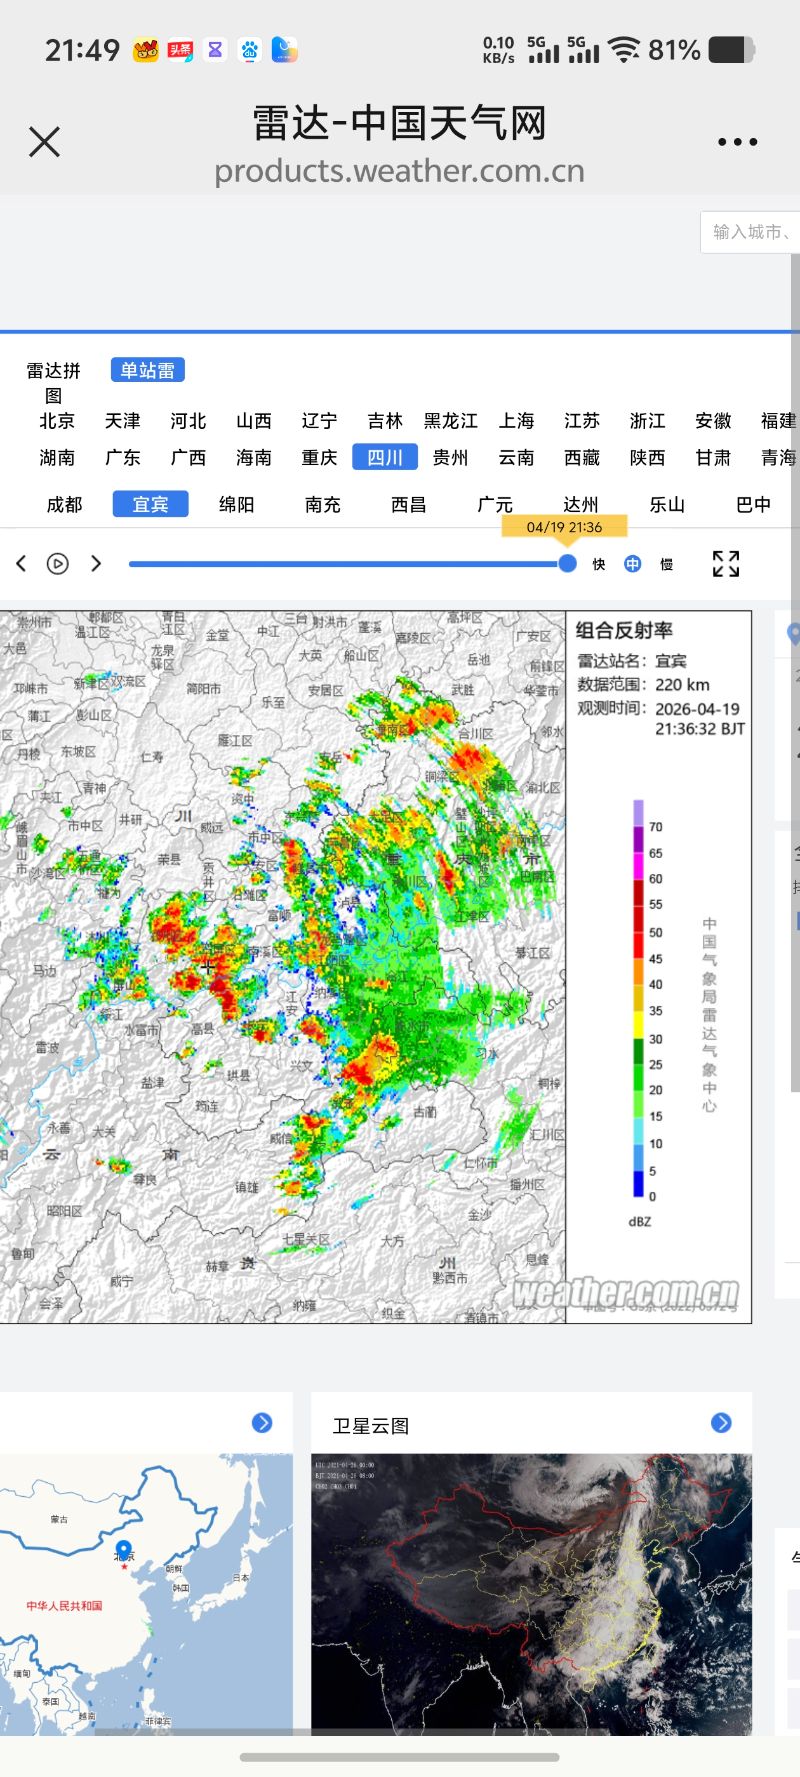Screen dimensions: 800x1777
Task: Switch radar station to 西昌
Action: tap(409, 505)
